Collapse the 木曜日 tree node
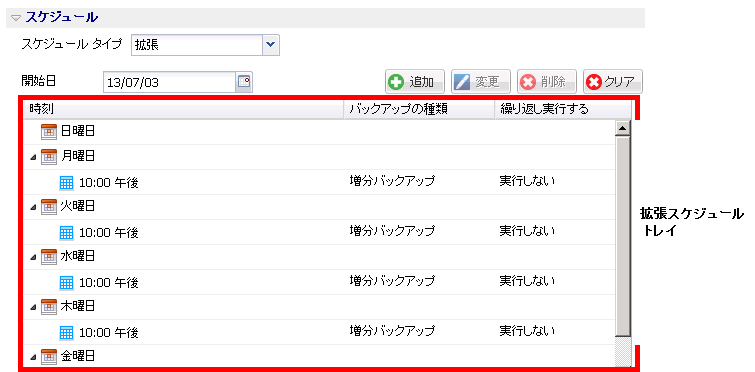Viewport: 755px width, 372px height. click(33, 307)
